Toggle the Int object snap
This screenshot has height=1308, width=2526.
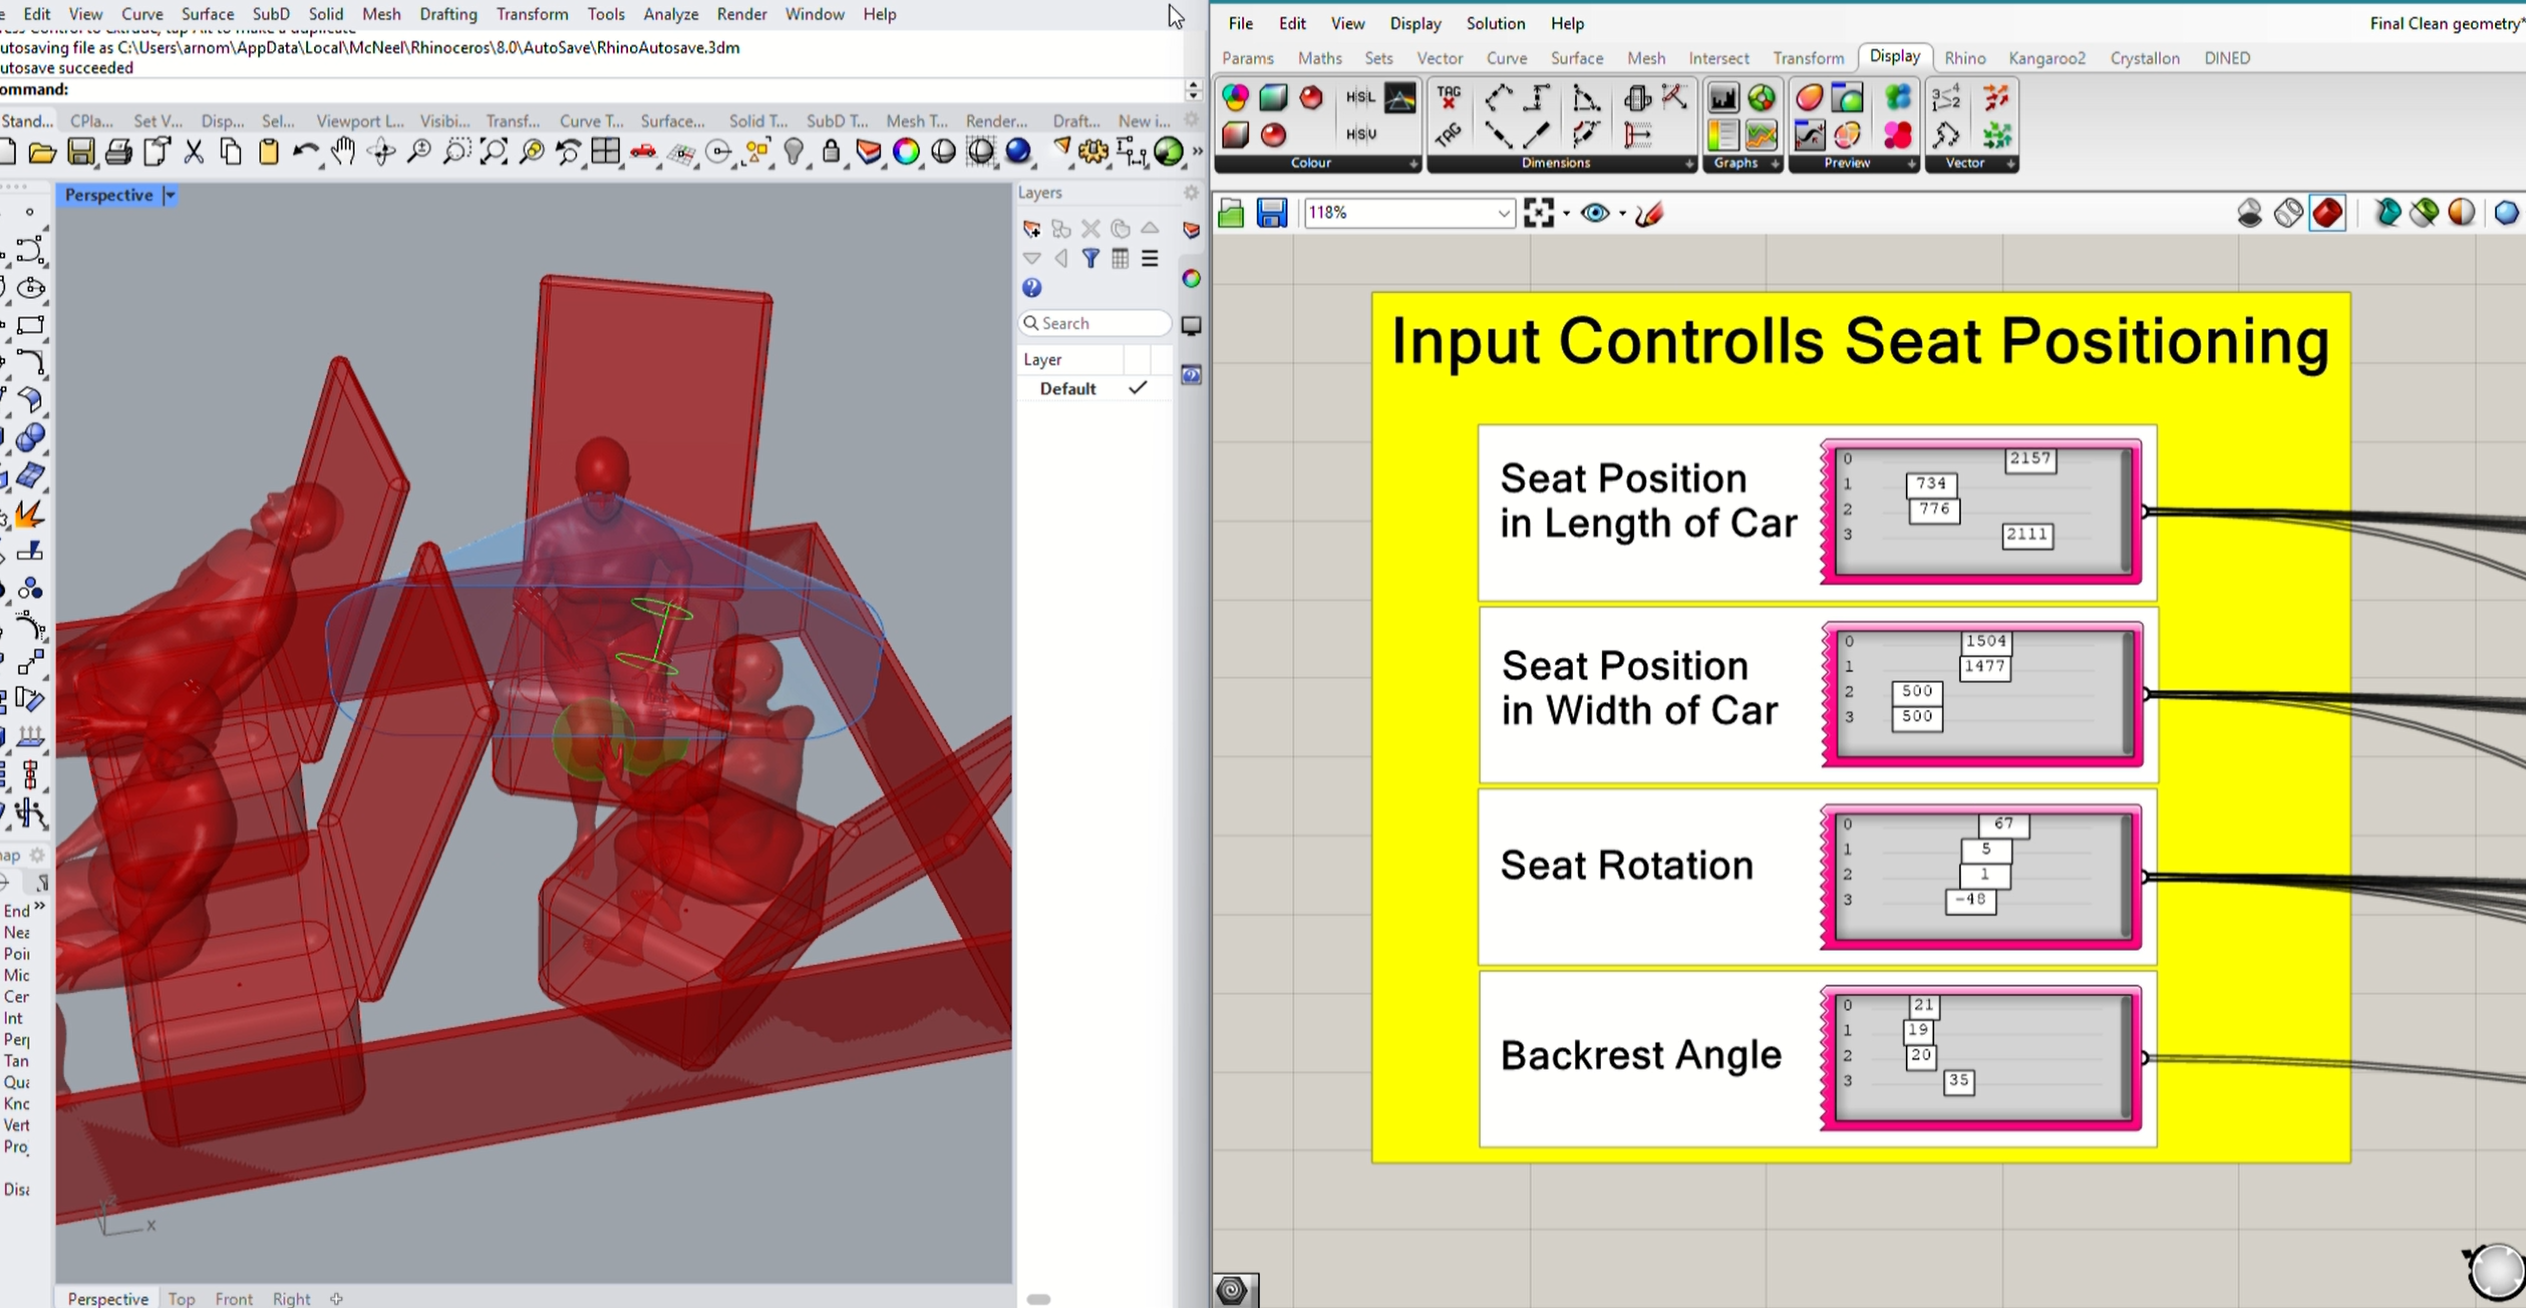tap(14, 1018)
